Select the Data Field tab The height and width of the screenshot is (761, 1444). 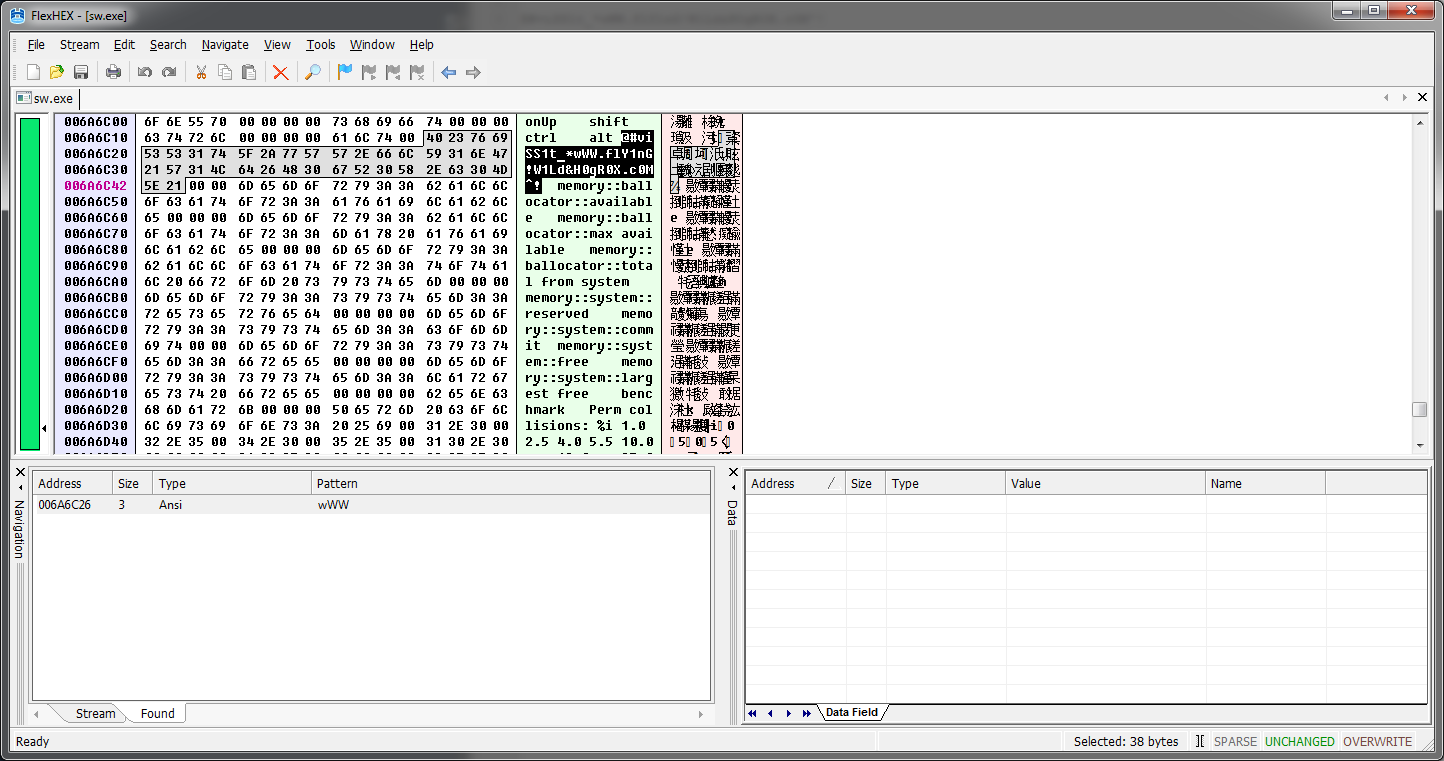[852, 713]
